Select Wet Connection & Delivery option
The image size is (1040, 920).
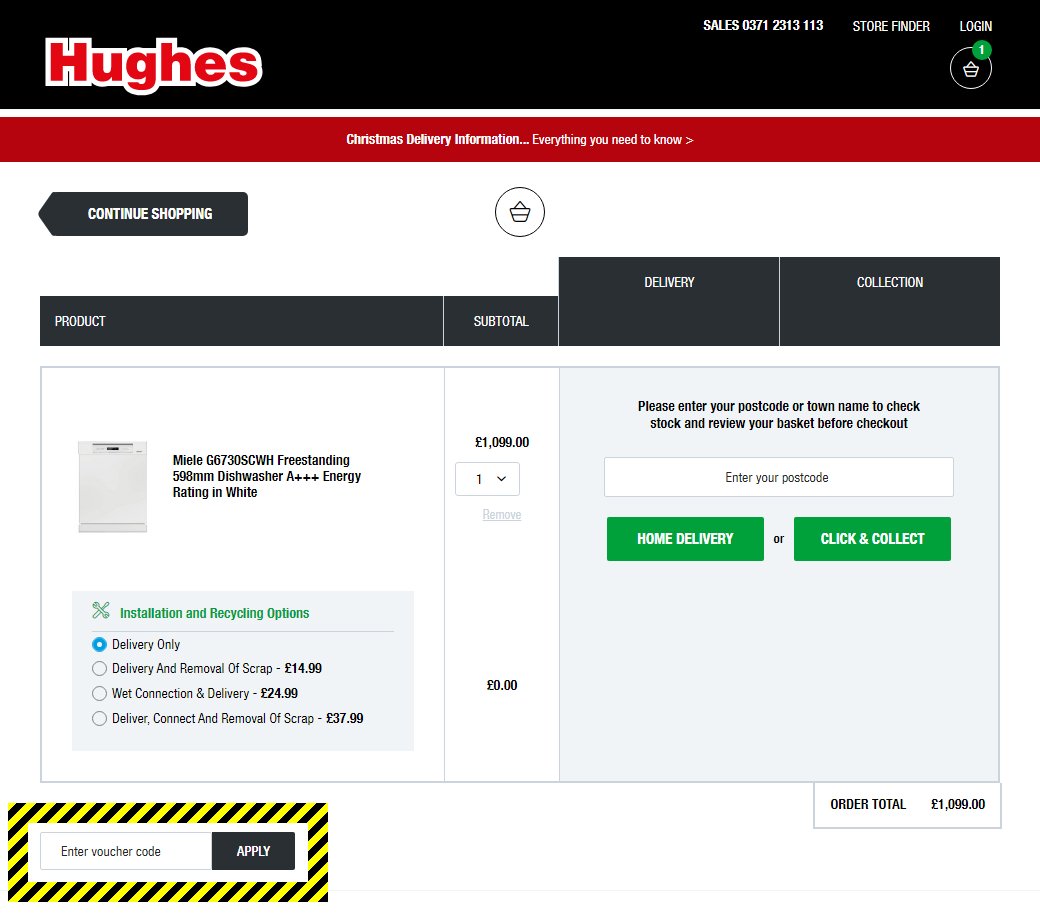99,693
